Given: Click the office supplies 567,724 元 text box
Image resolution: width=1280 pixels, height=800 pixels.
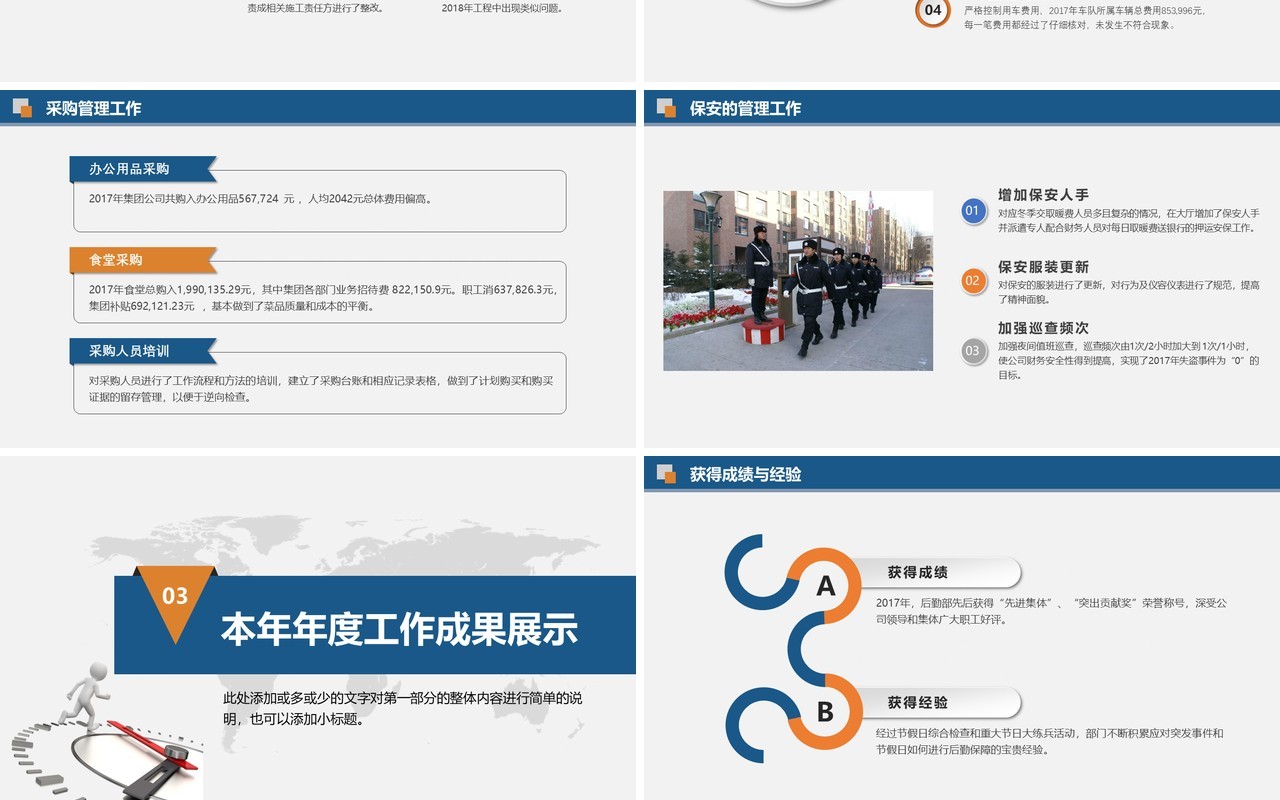Looking at the screenshot, I should pos(320,200).
